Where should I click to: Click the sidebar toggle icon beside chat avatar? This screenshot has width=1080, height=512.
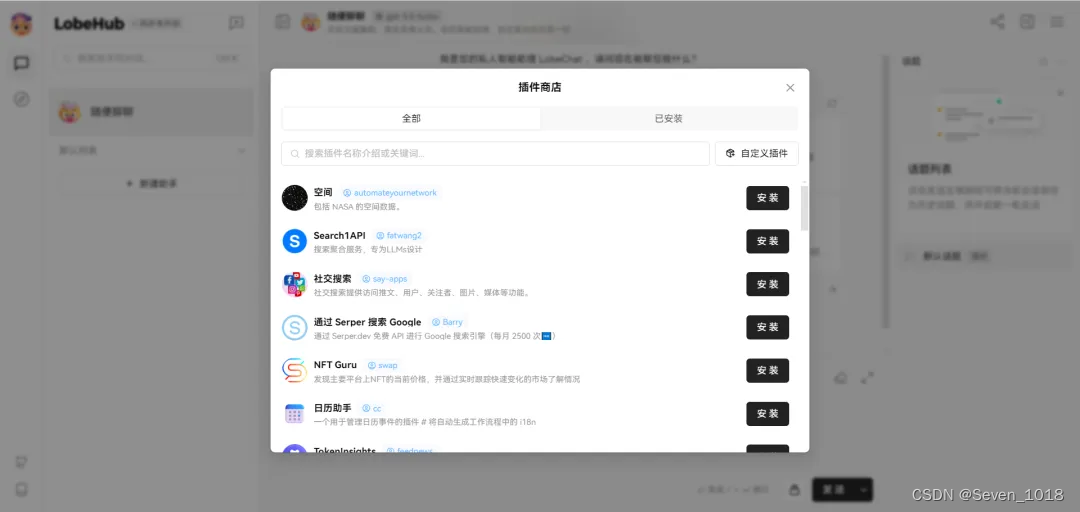point(282,22)
